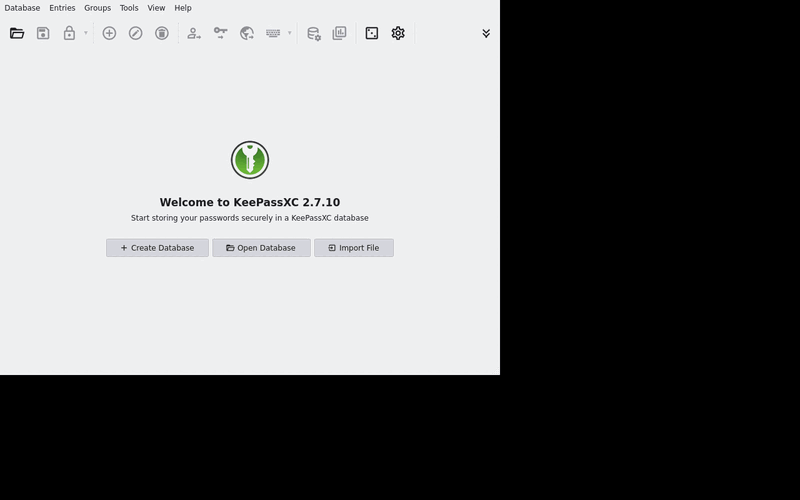Screen dimensions: 800x500
Task: Click the copy URL globe icon
Action: 247,33
